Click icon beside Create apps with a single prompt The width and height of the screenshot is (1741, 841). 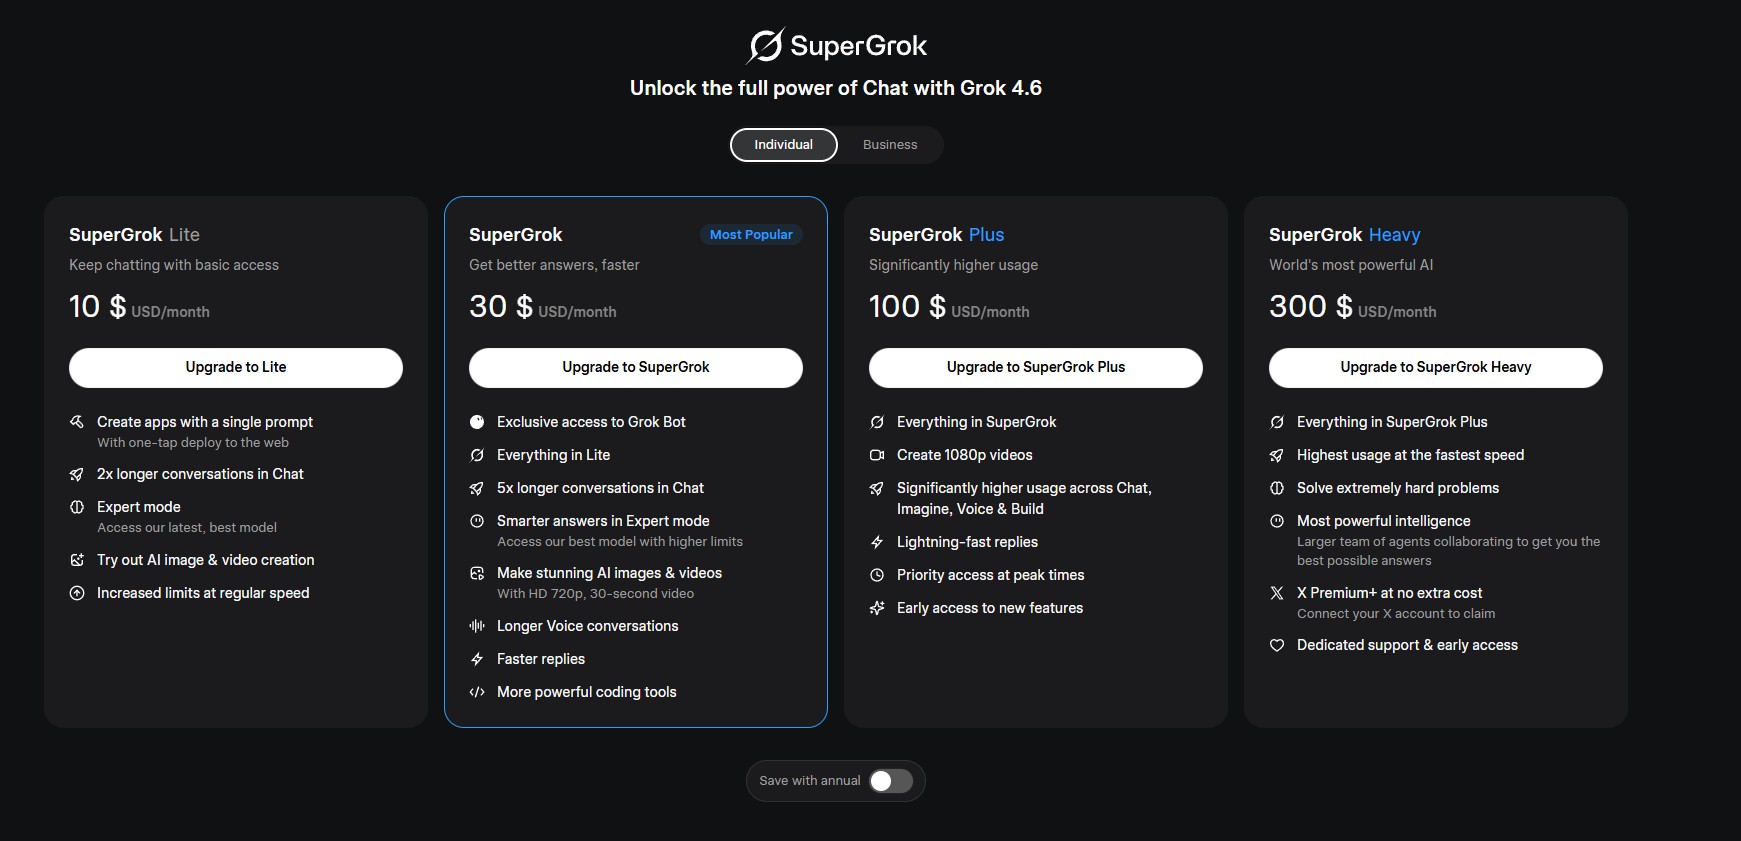77,422
